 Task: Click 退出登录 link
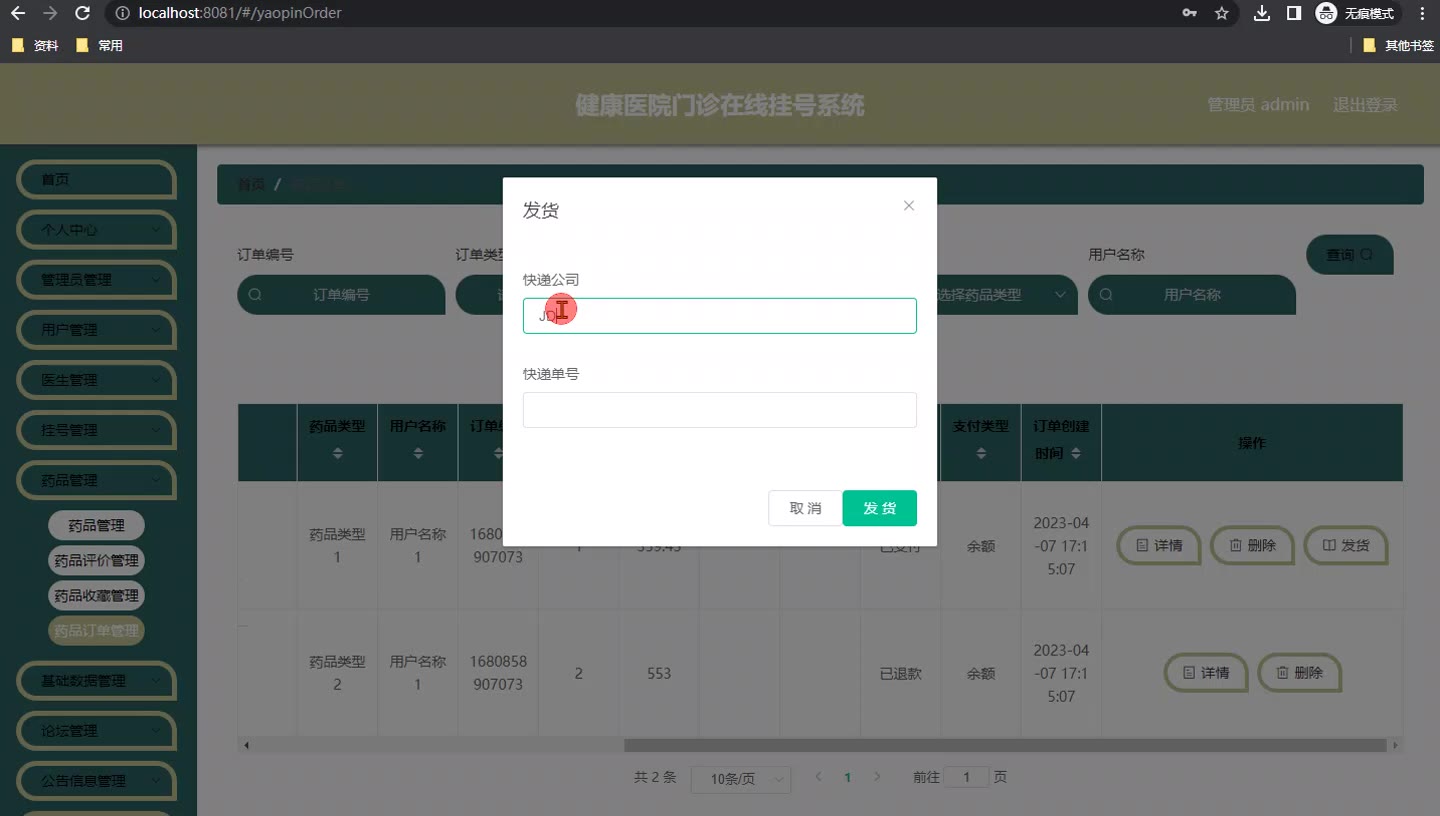click(1365, 104)
